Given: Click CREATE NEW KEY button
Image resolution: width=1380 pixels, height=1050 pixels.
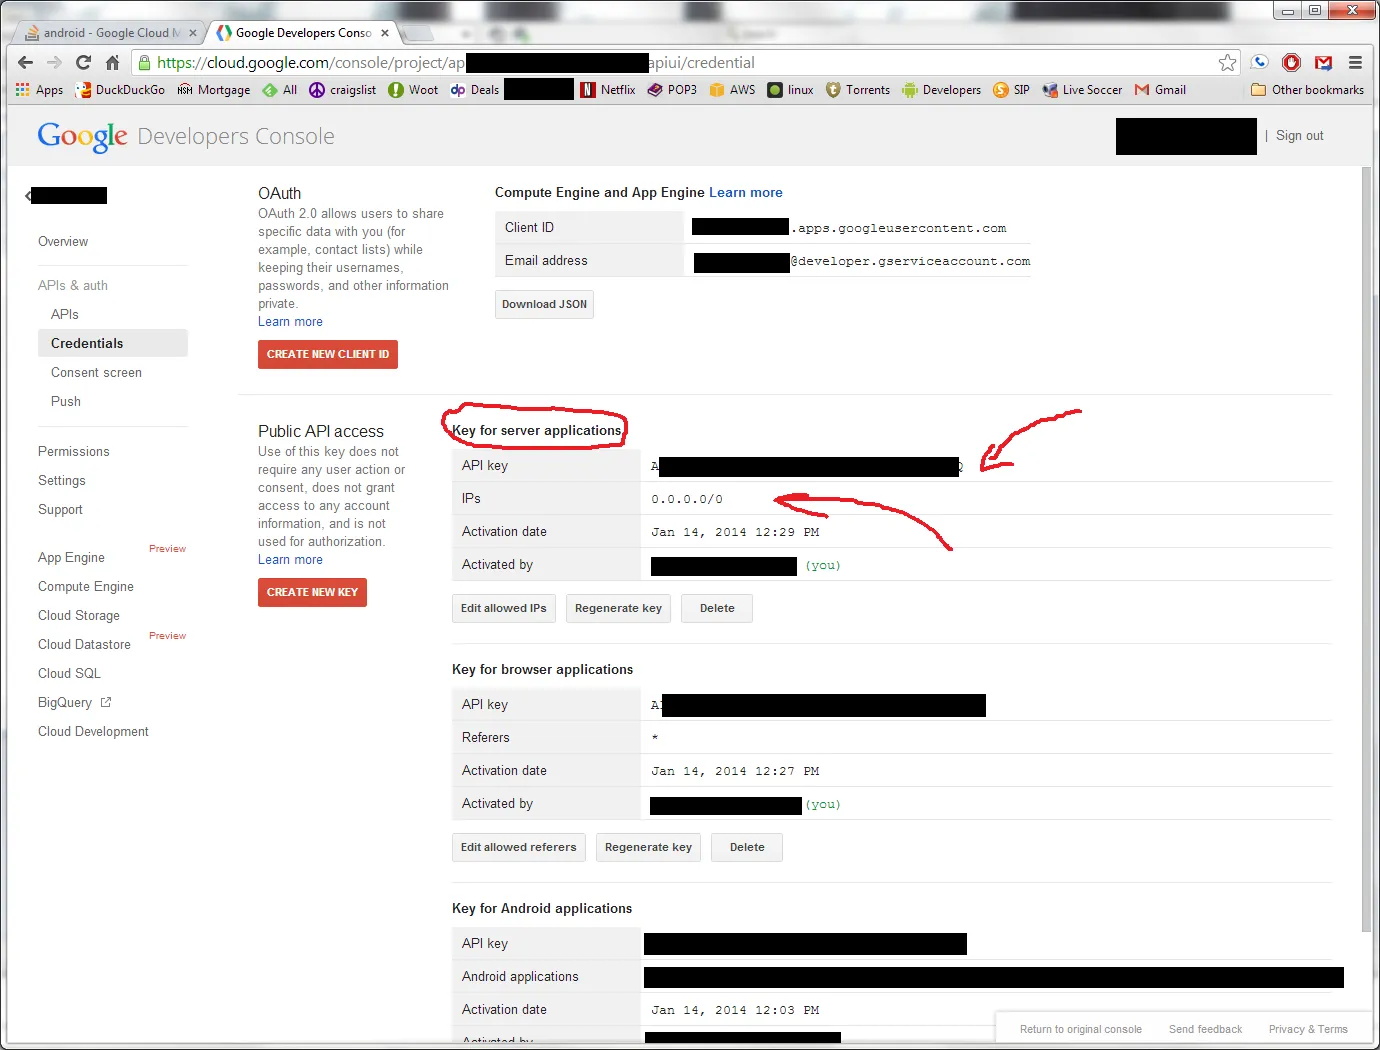Looking at the screenshot, I should click(312, 593).
